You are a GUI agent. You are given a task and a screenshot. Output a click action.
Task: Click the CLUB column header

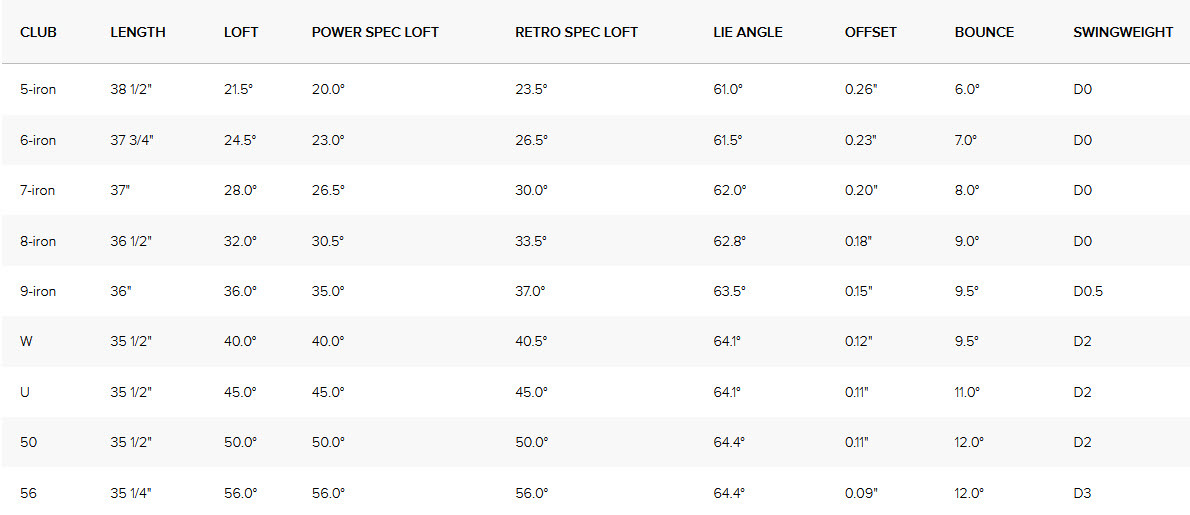pos(38,32)
